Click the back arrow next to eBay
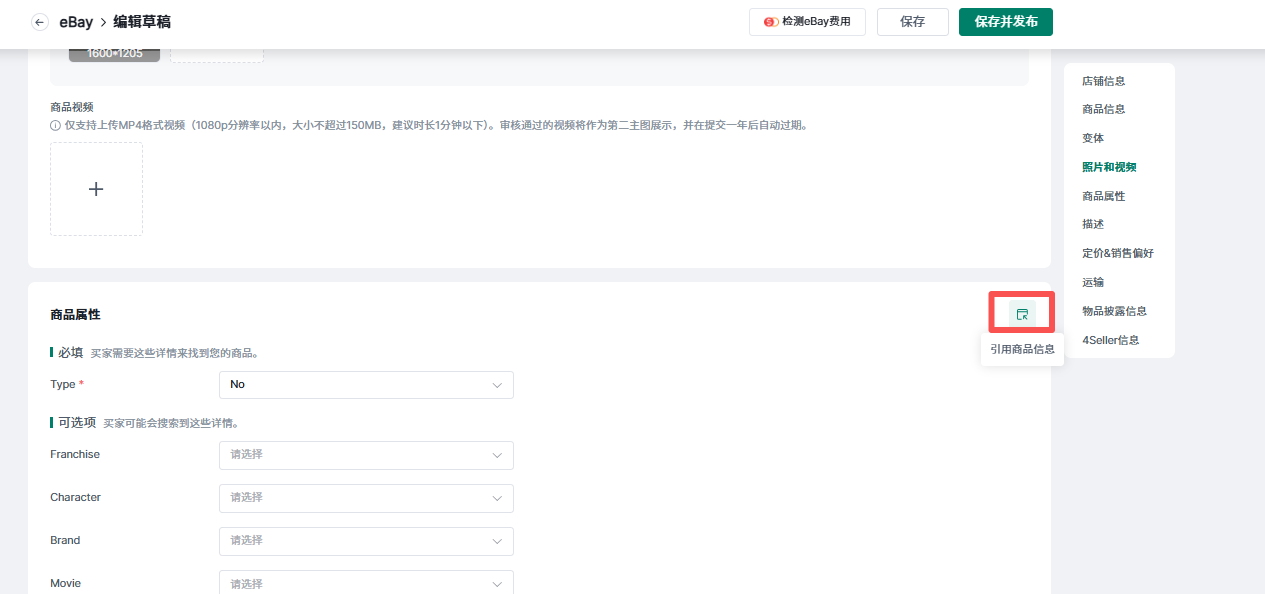This screenshot has height=594, width=1265. tap(40, 22)
